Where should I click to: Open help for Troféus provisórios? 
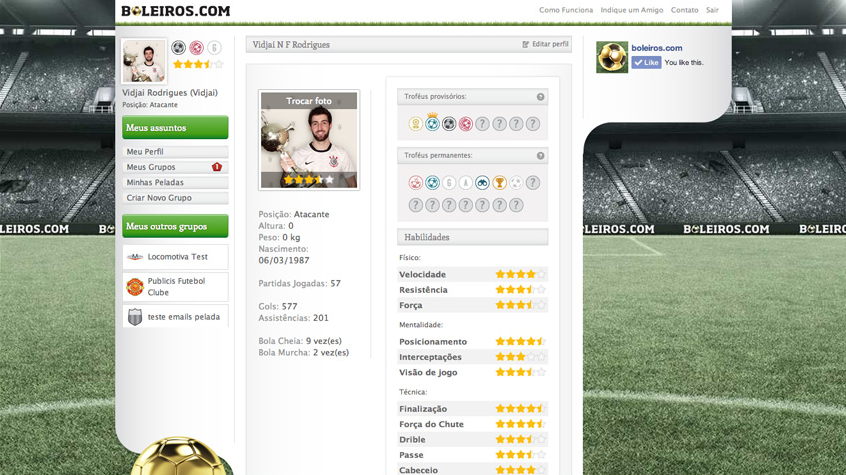click(x=540, y=97)
